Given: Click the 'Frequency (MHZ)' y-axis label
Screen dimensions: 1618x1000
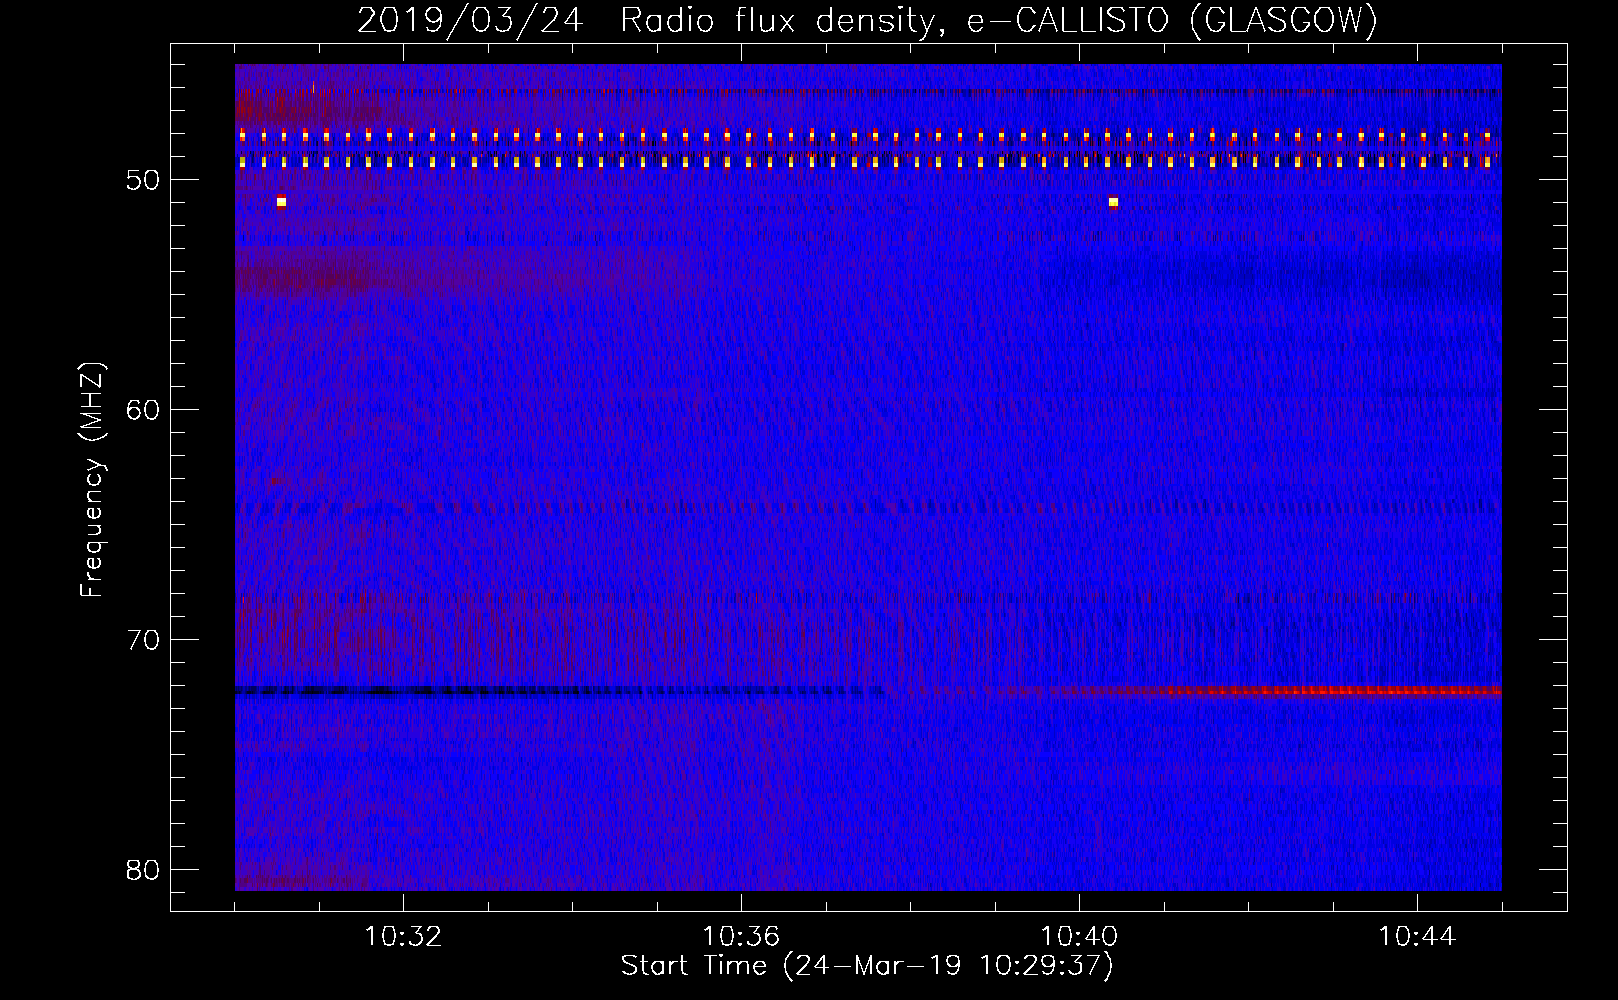Looking at the screenshot, I should click(x=92, y=480).
